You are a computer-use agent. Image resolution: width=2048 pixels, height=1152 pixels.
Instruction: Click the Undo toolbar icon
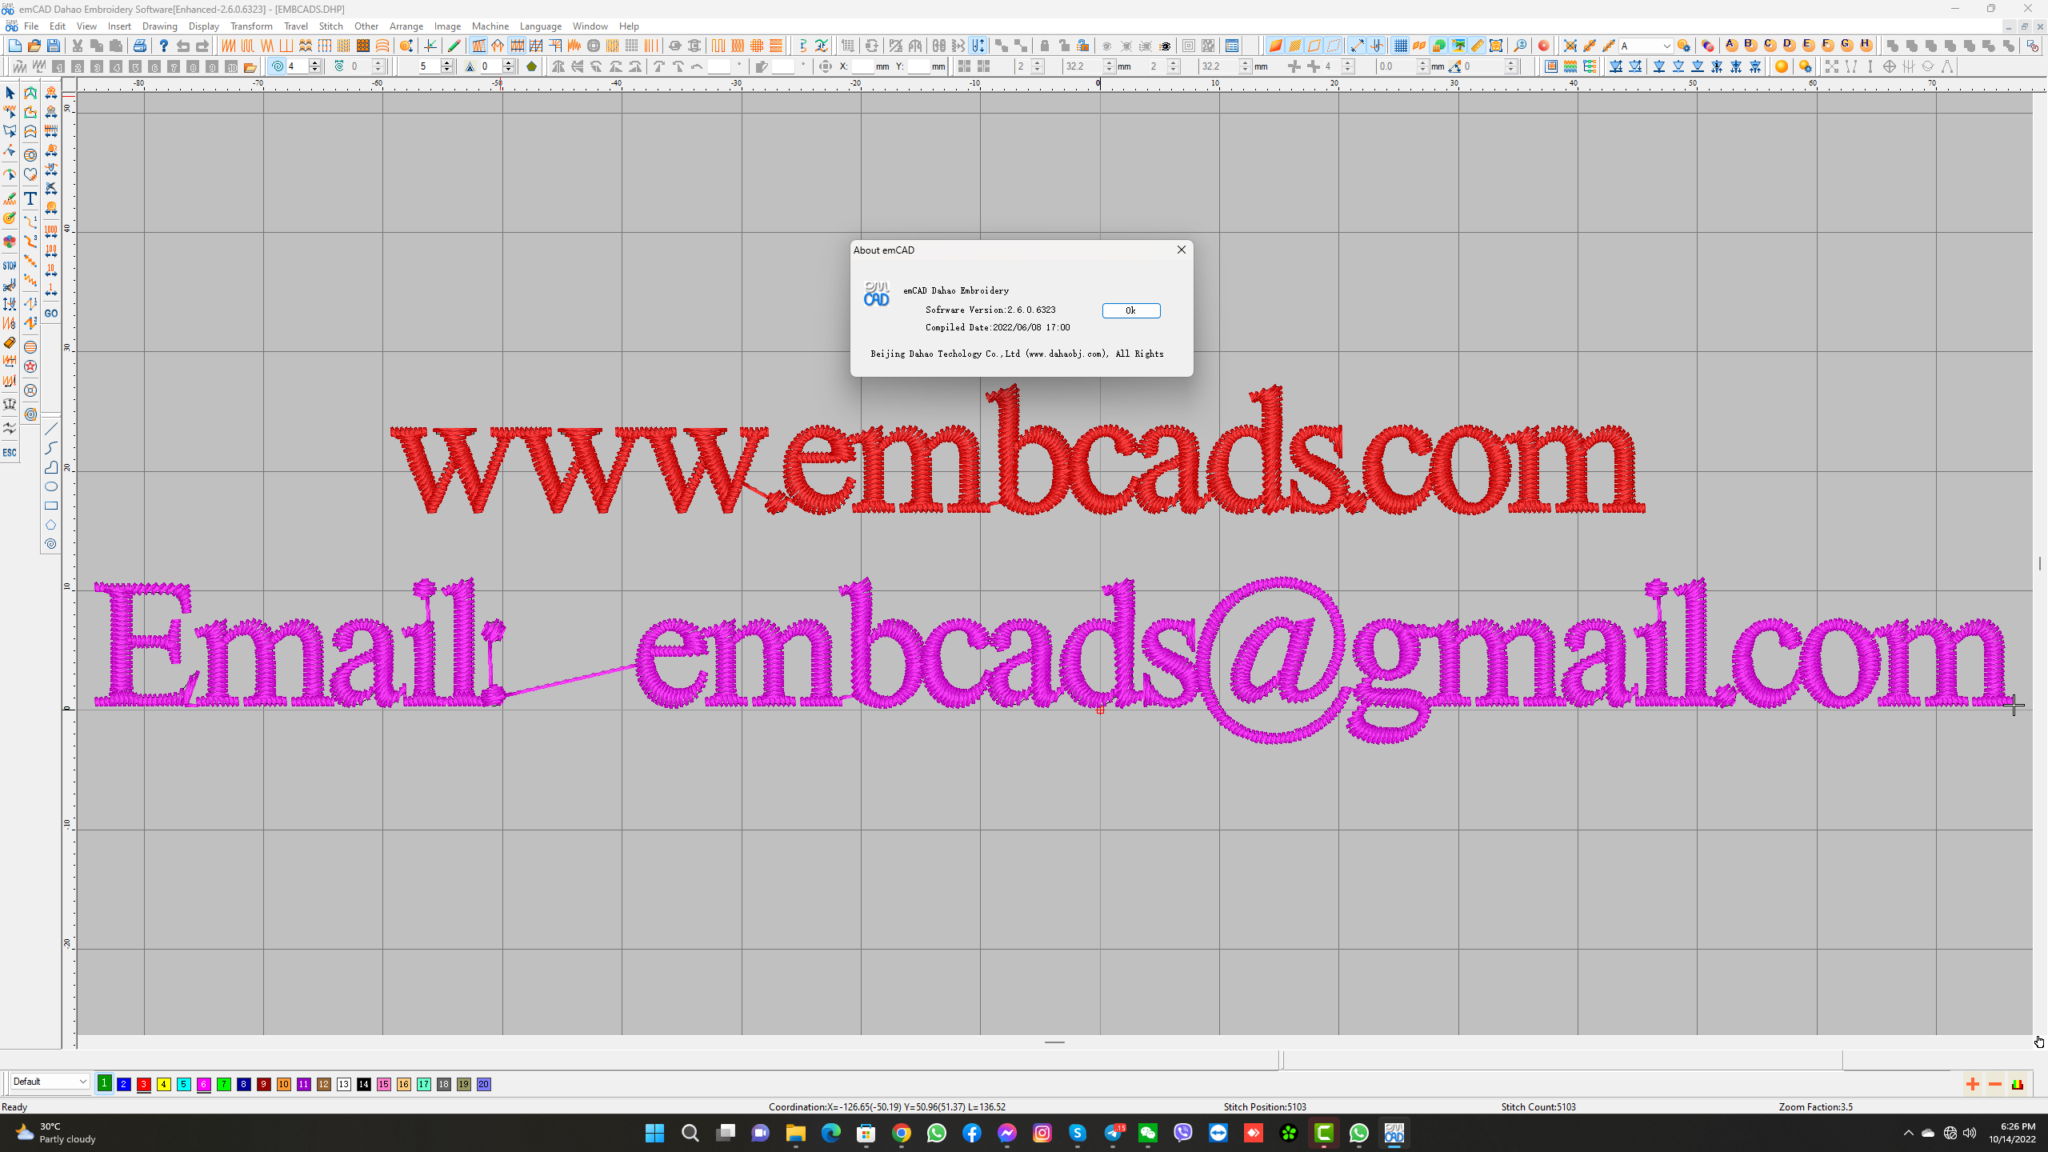tap(184, 46)
